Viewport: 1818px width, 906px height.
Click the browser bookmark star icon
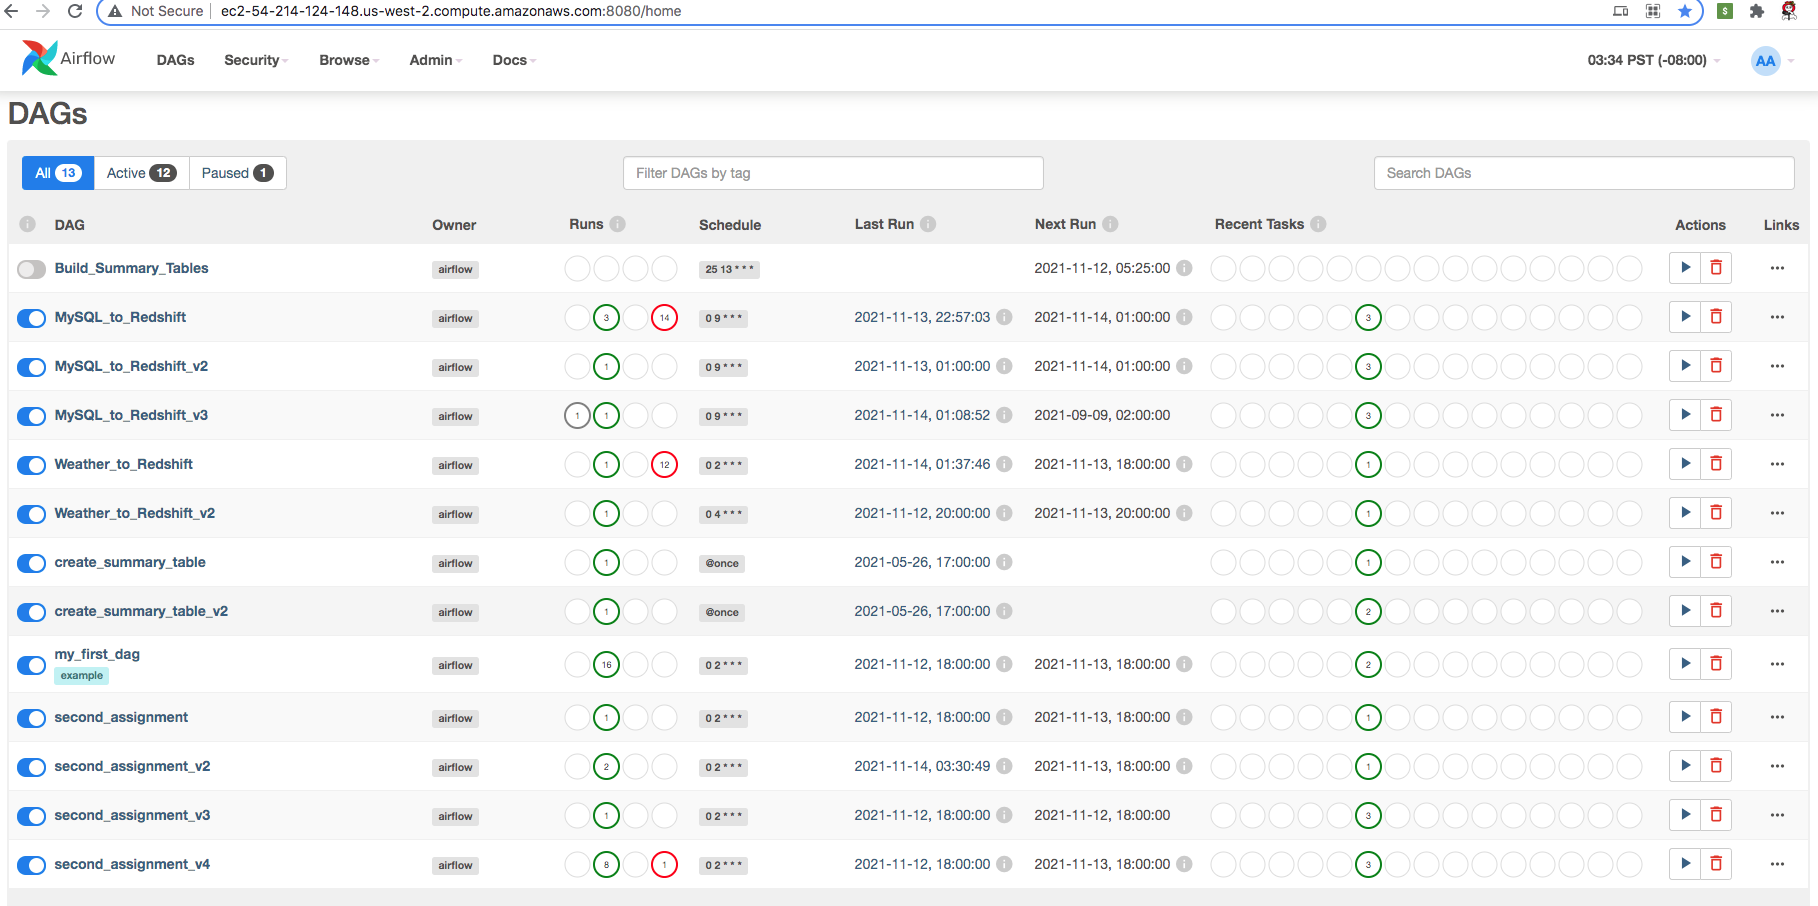pyautogui.click(x=1685, y=11)
